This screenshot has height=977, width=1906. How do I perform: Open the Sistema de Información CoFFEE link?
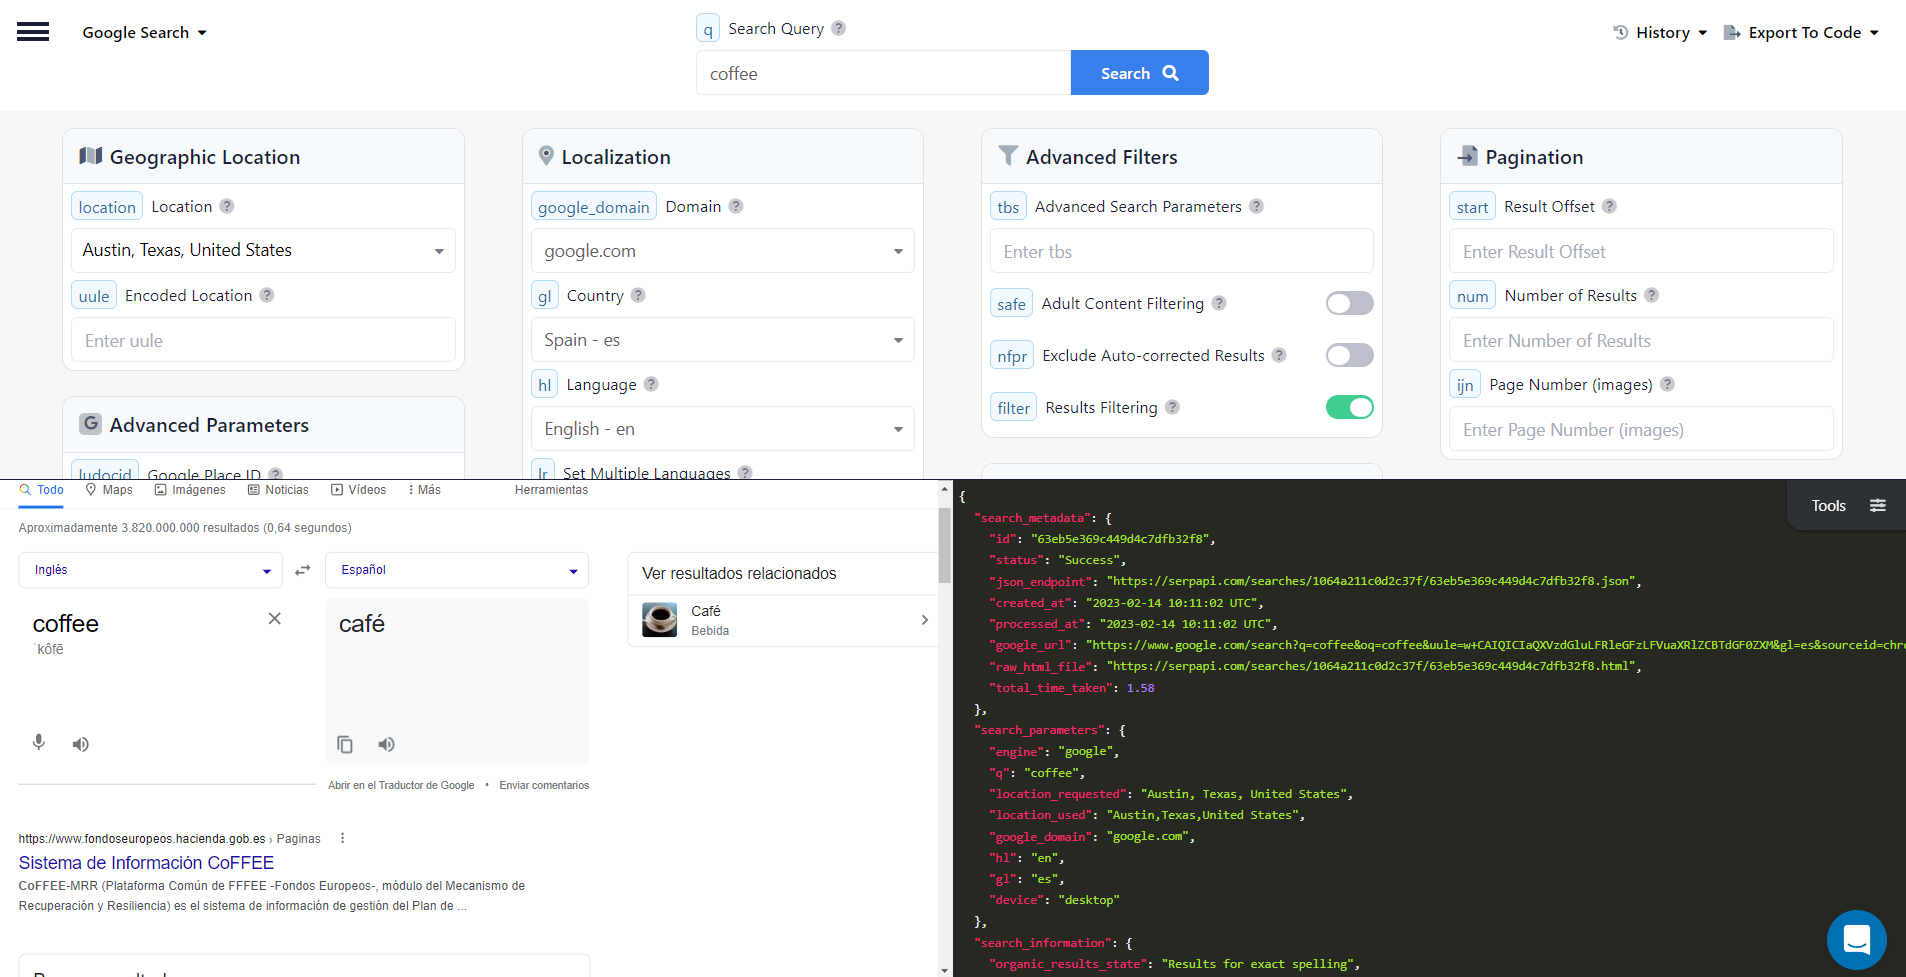[145, 862]
